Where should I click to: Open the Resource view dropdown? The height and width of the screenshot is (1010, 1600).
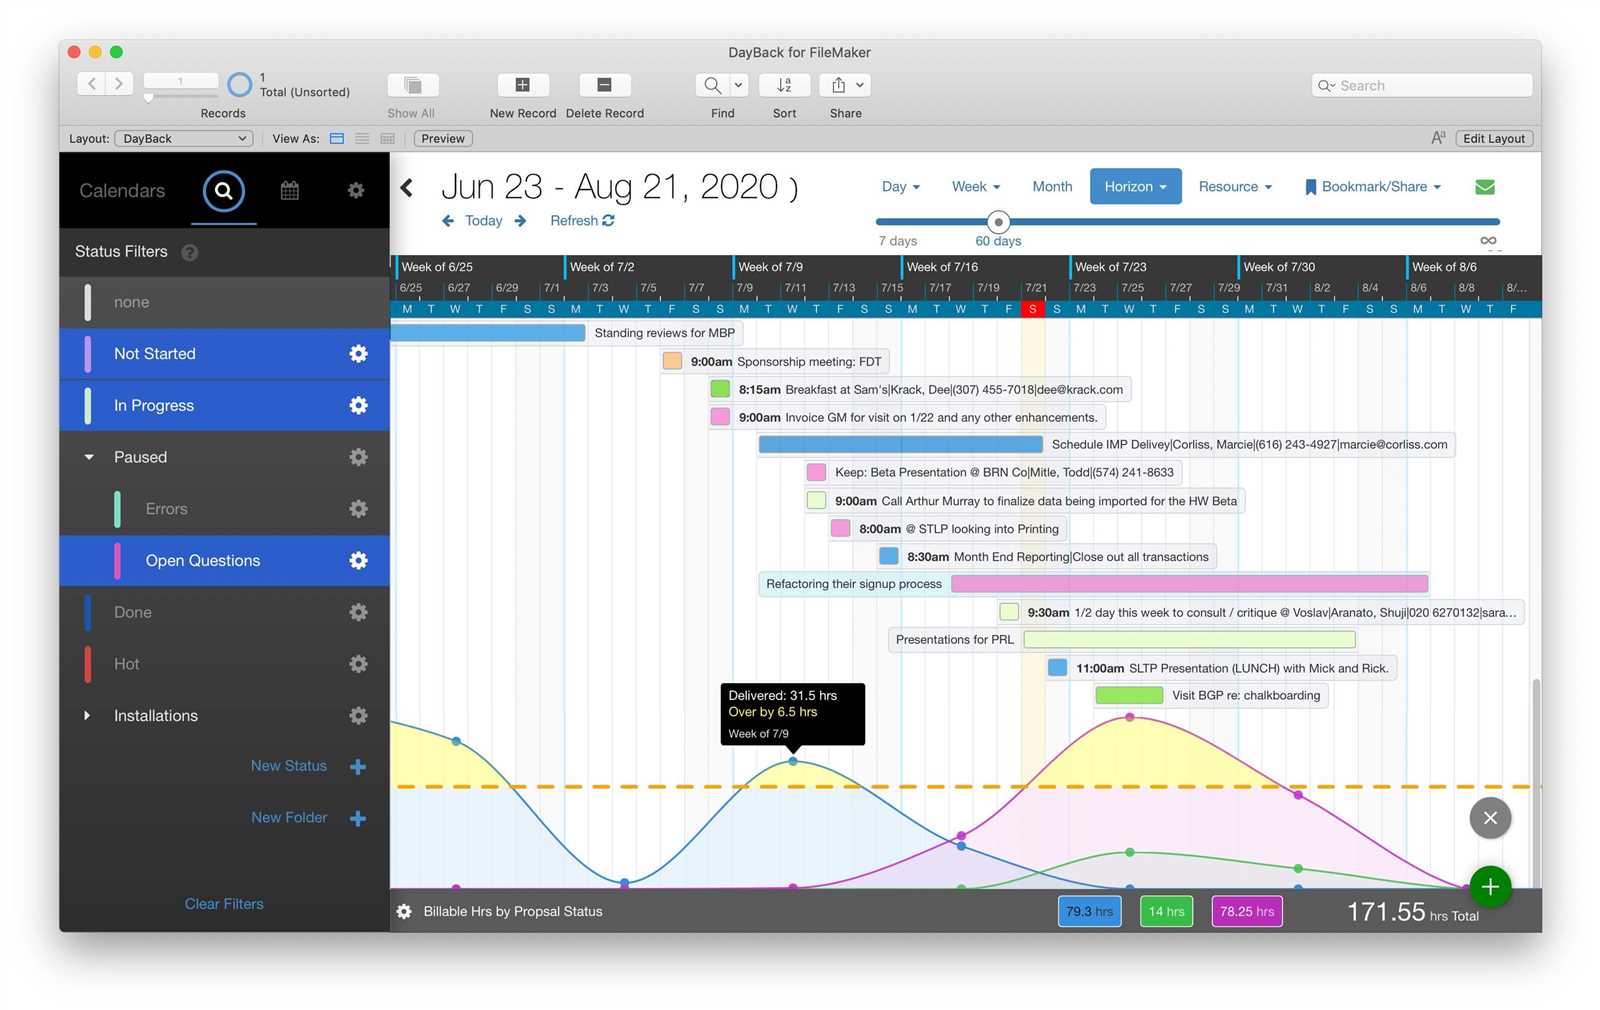(x=1235, y=187)
